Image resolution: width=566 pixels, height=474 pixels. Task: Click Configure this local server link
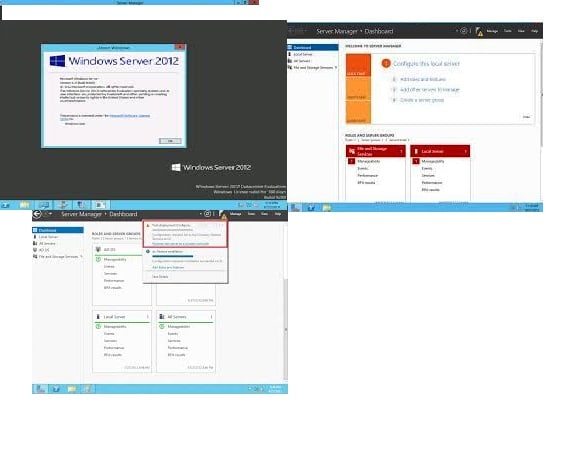pos(426,64)
